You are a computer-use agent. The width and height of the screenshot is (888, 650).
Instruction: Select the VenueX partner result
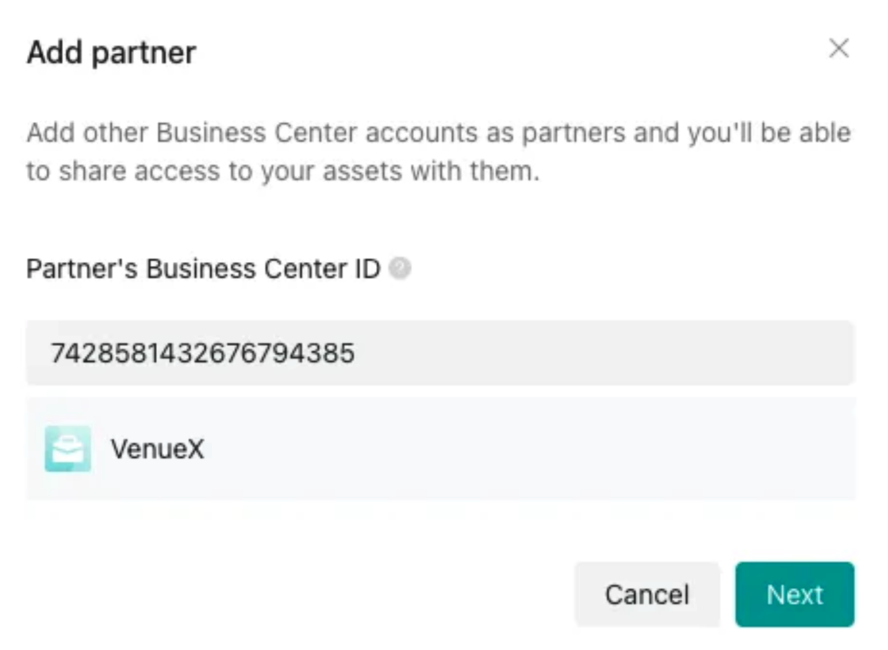[x=440, y=449]
